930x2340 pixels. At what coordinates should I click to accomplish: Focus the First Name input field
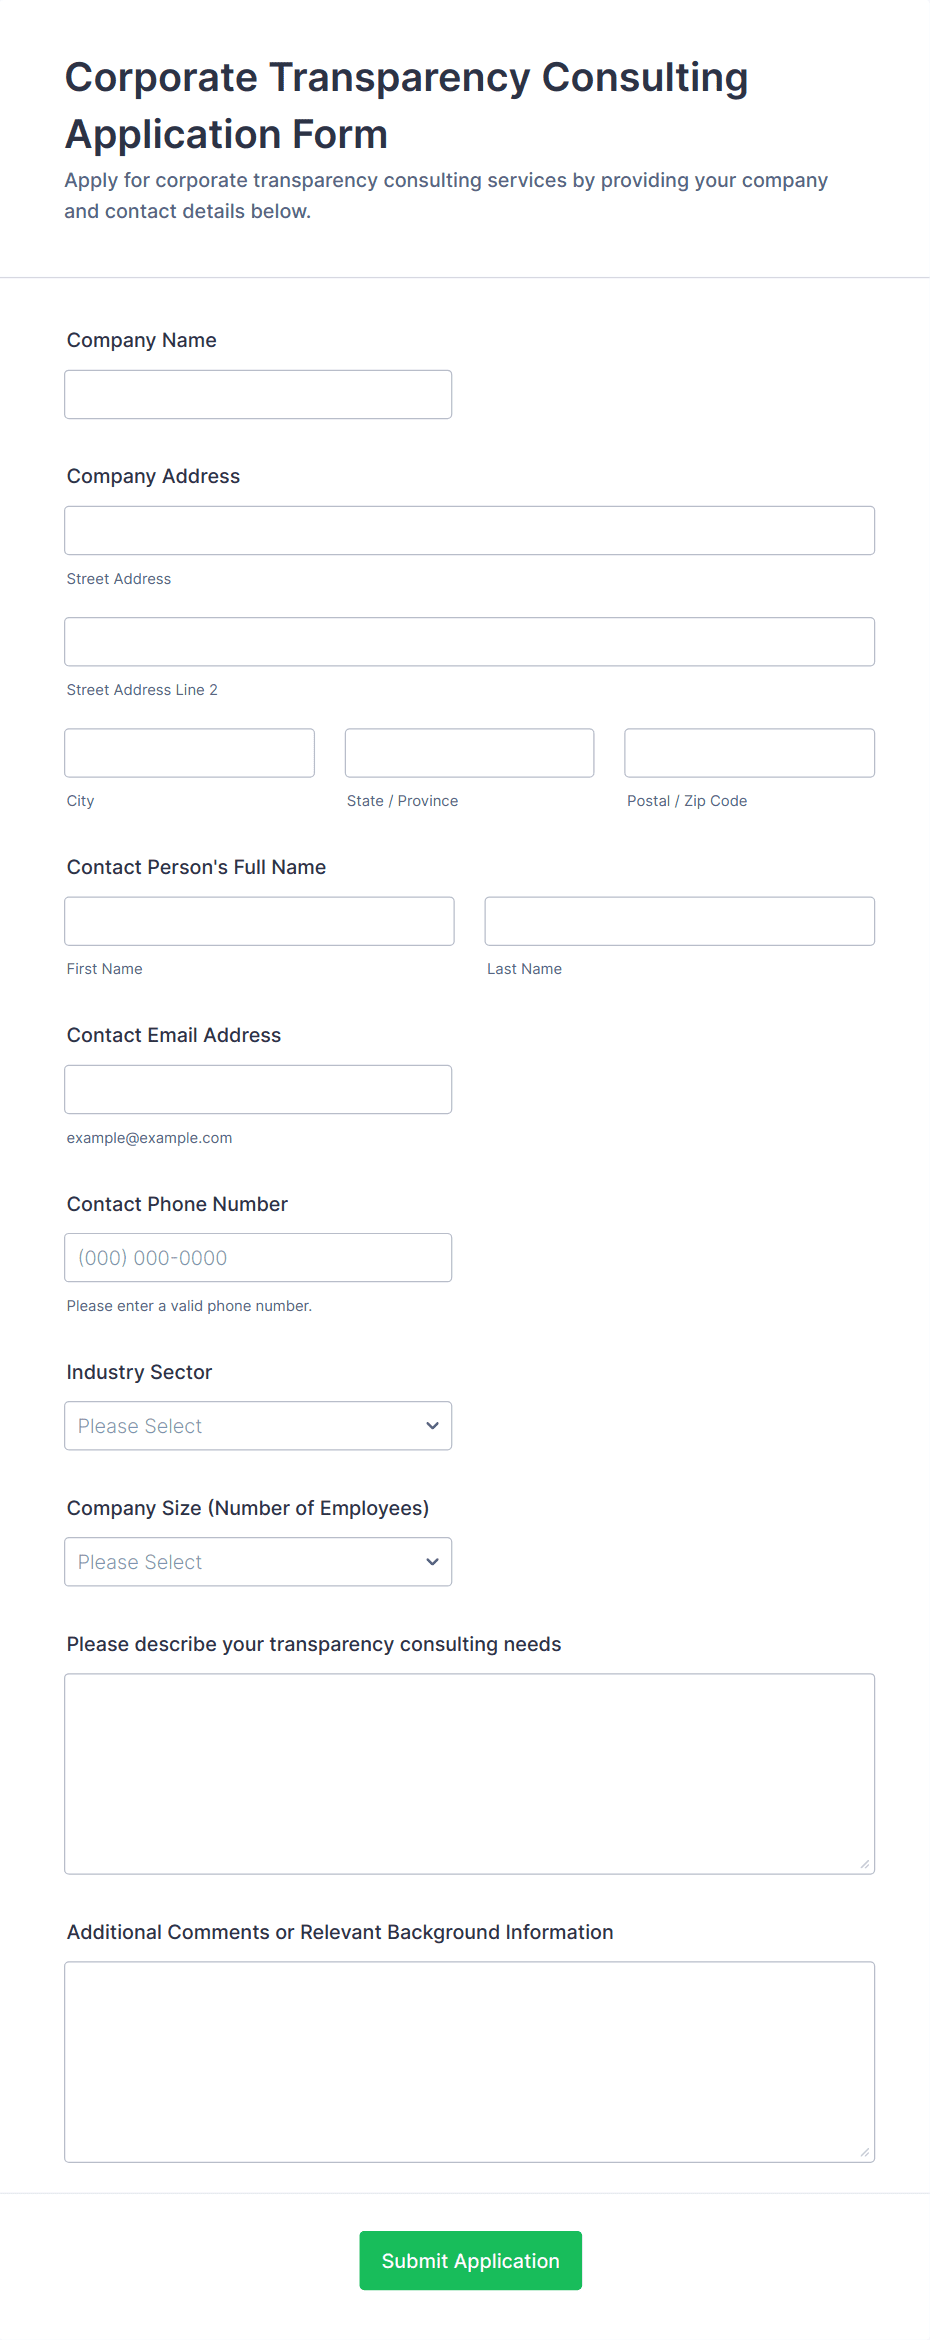pos(258,920)
